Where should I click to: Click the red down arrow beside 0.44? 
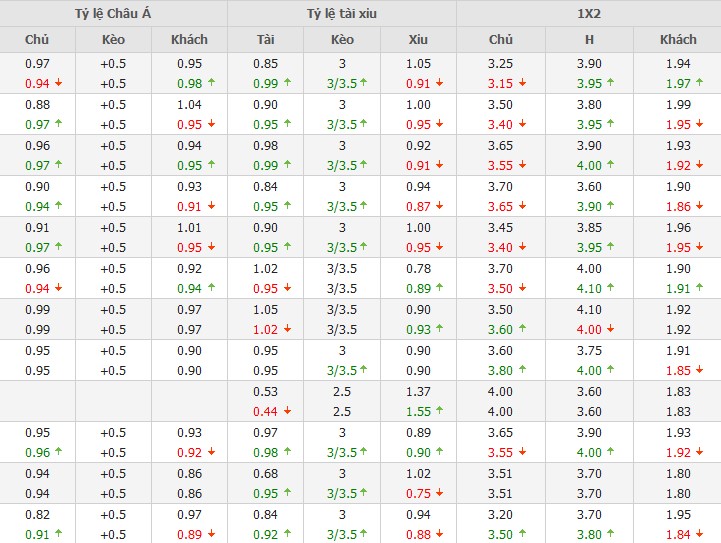point(285,411)
